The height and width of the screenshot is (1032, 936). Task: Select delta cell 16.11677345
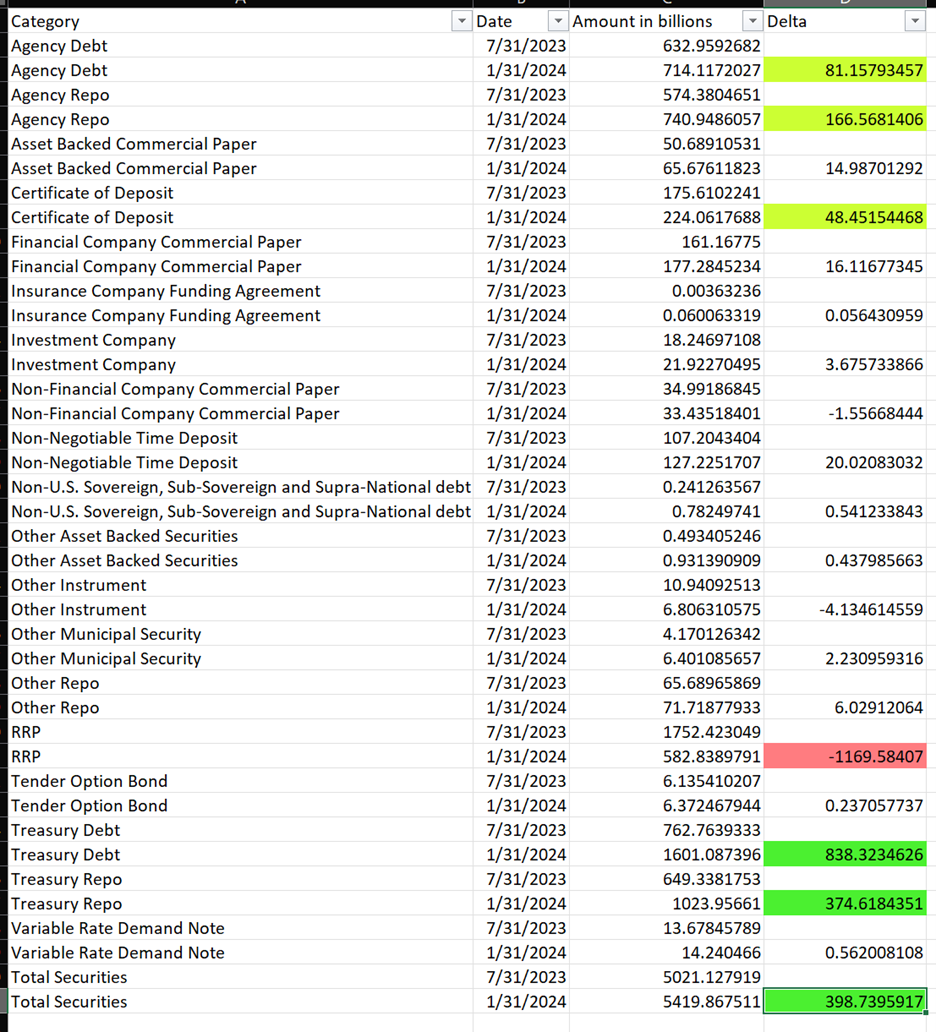pyautogui.click(x=845, y=267)
